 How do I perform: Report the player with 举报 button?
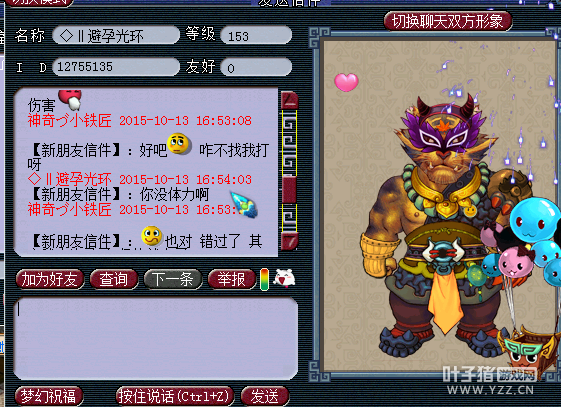click(231, 279)
